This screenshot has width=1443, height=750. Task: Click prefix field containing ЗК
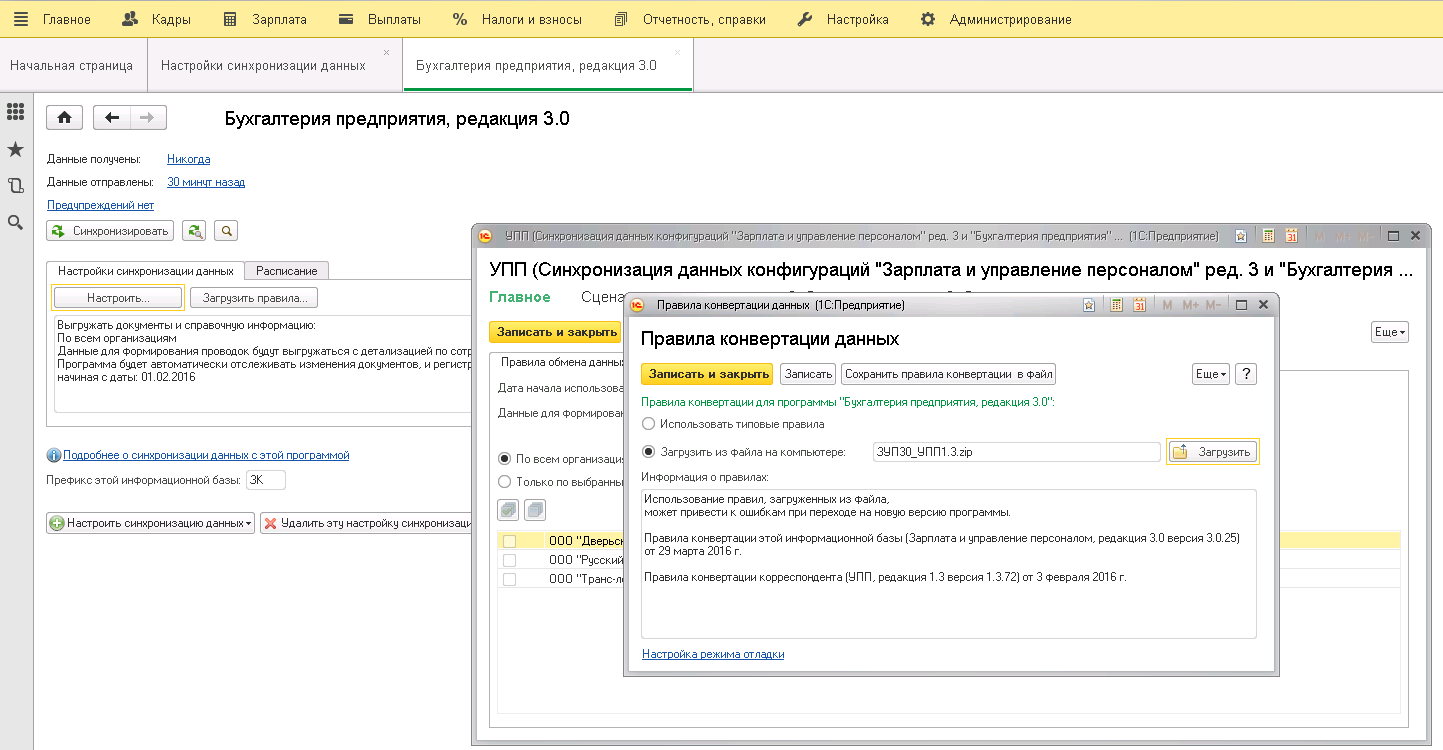pyautogui.click(x=266, y=480)
